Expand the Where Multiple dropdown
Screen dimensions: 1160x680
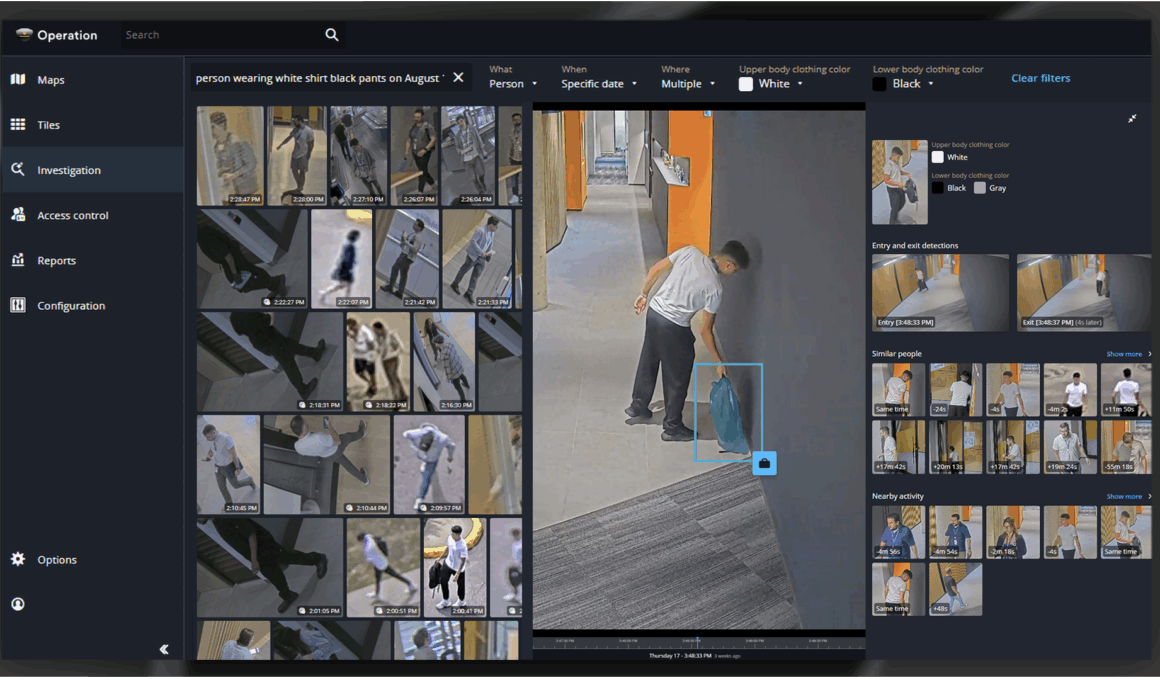click(689, 84)
